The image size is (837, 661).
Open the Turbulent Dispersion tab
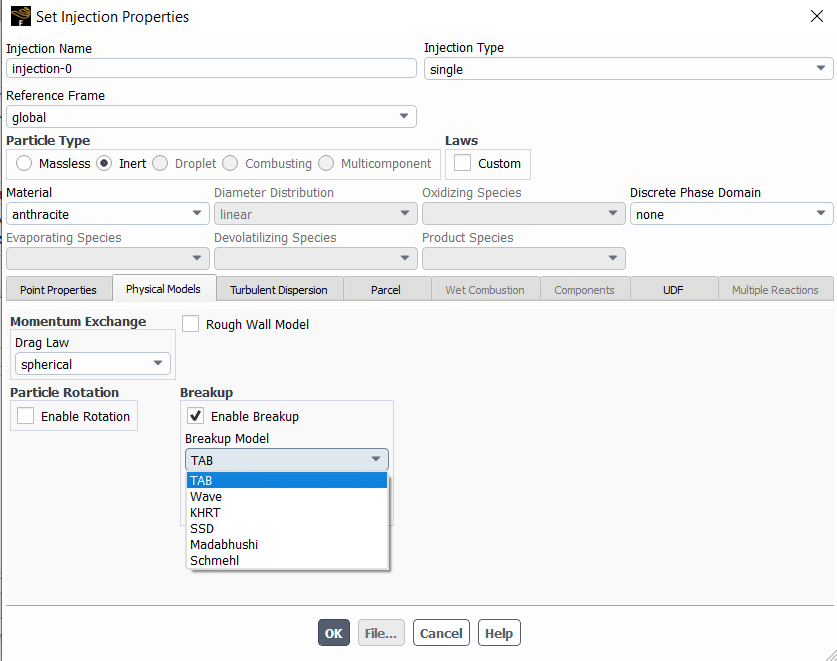(279, 289)
